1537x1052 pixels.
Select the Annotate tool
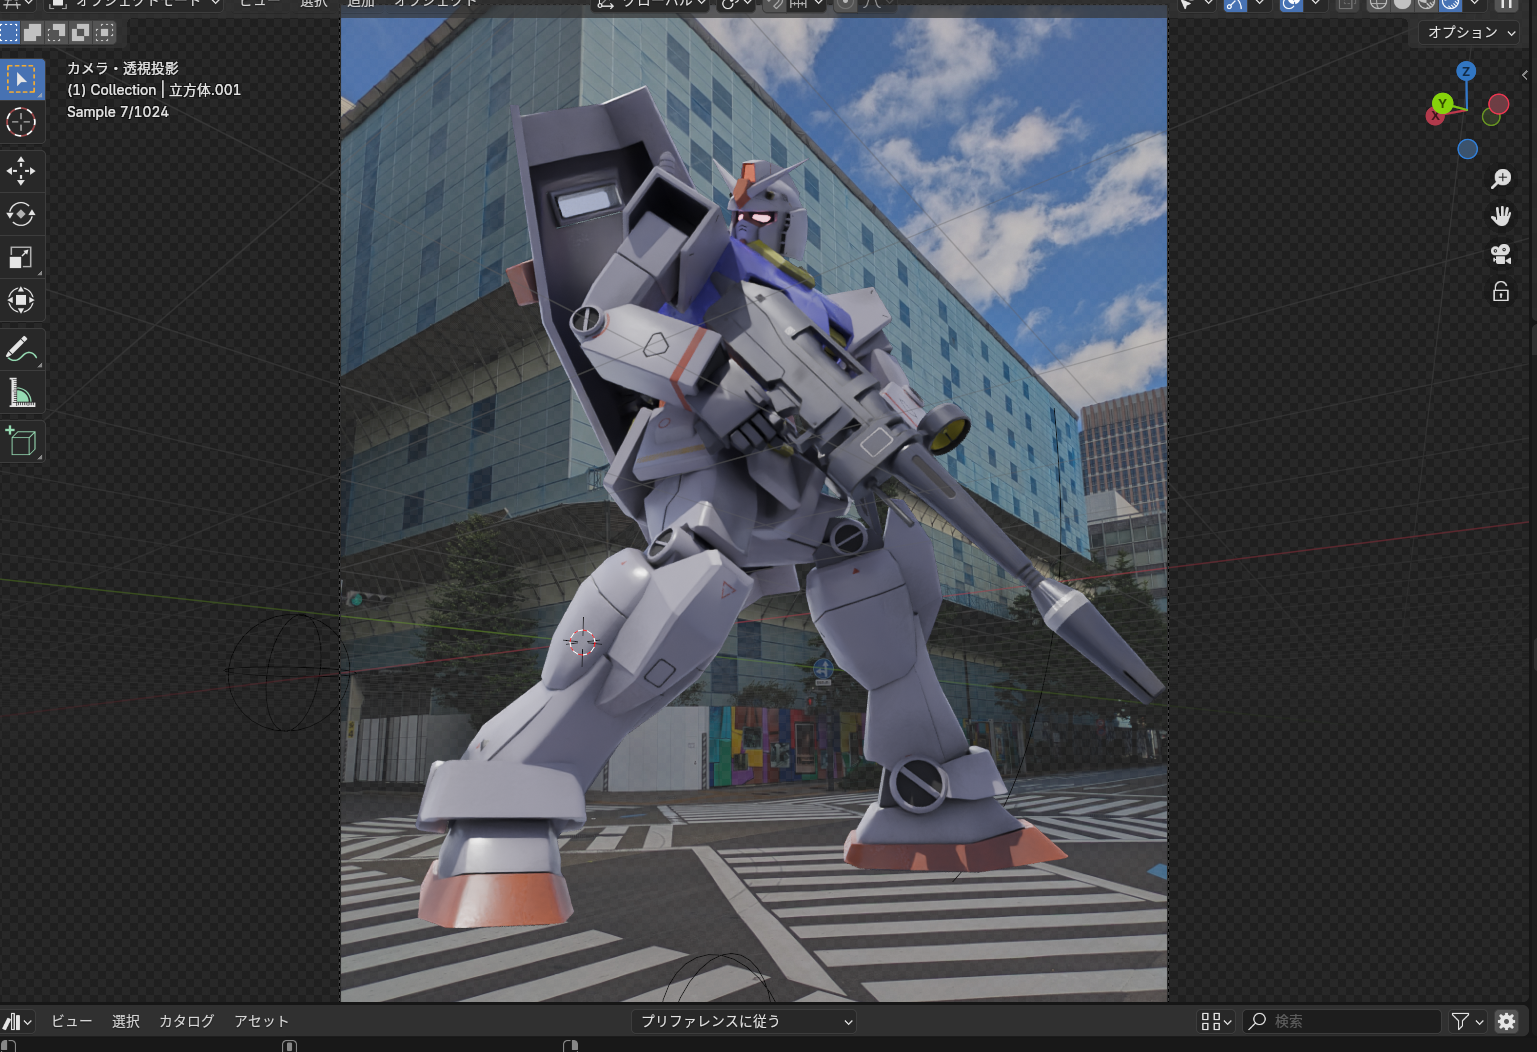[21, 349]
